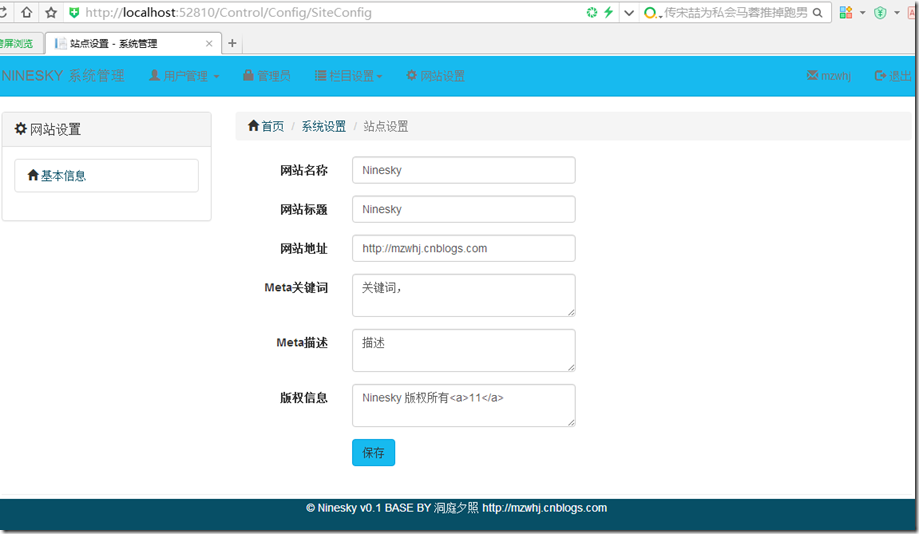This screenshot has width=919, height=534.
Task: Click the 保存 save button
Action: 373,452
